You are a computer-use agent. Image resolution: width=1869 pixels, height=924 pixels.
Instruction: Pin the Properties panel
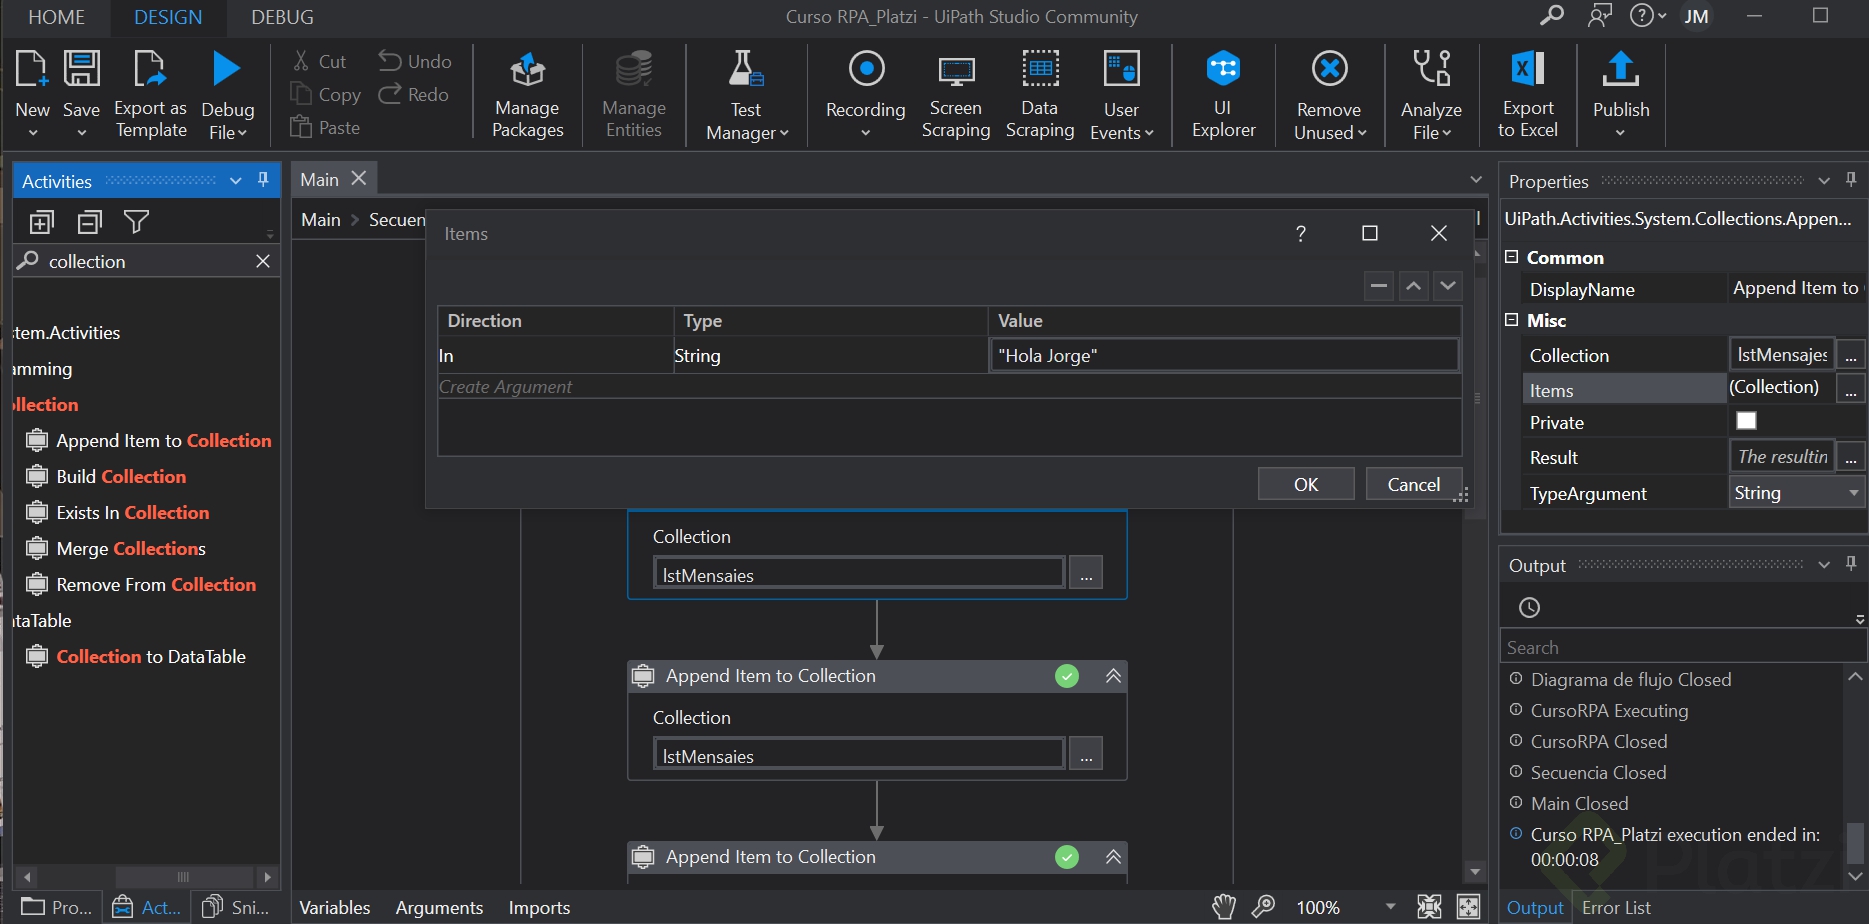[1851, 180]
